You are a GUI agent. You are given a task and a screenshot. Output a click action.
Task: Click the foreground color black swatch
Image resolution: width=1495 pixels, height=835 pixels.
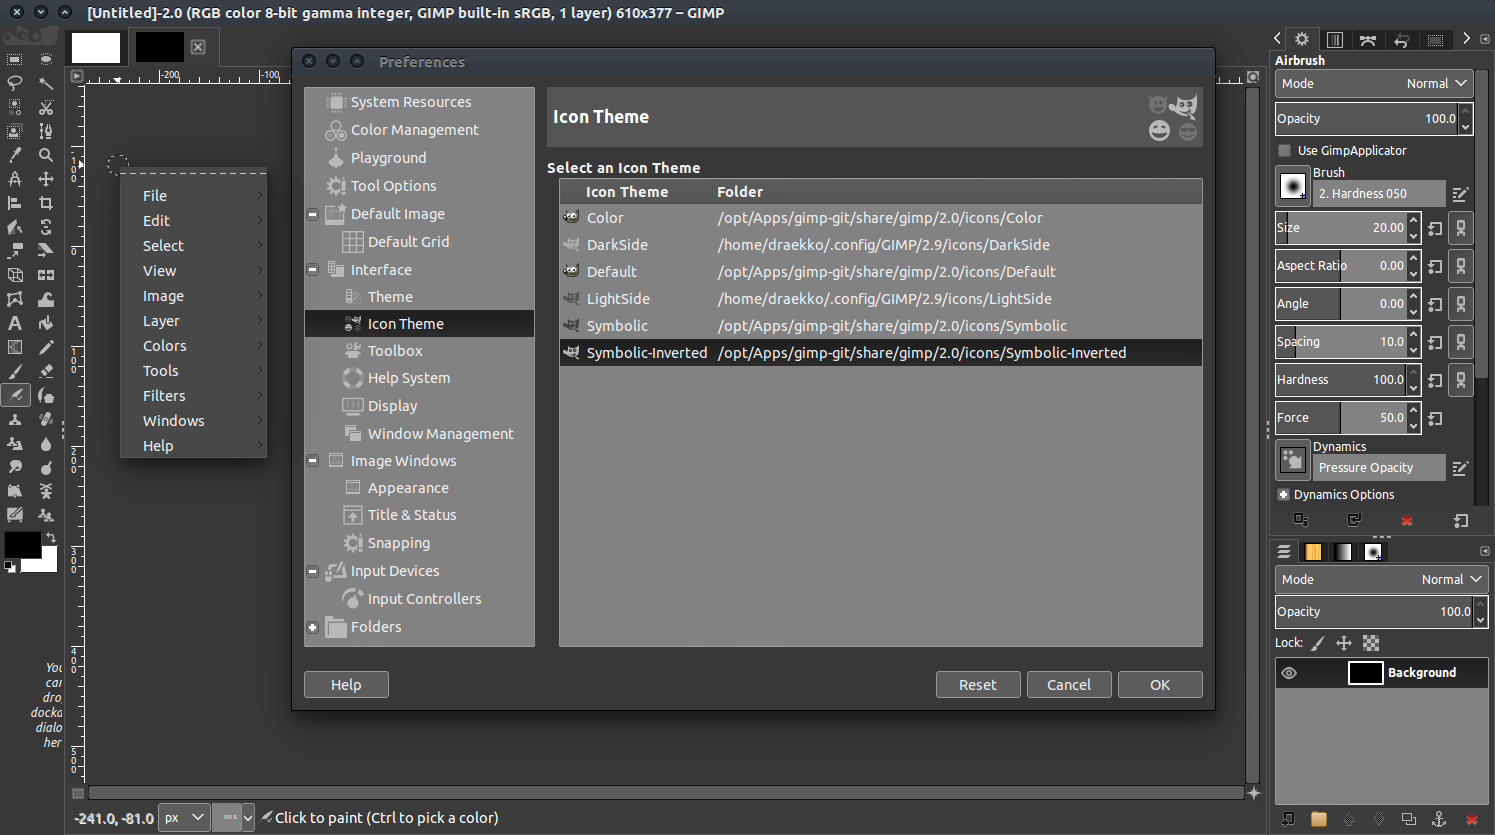tap(22, 545)
